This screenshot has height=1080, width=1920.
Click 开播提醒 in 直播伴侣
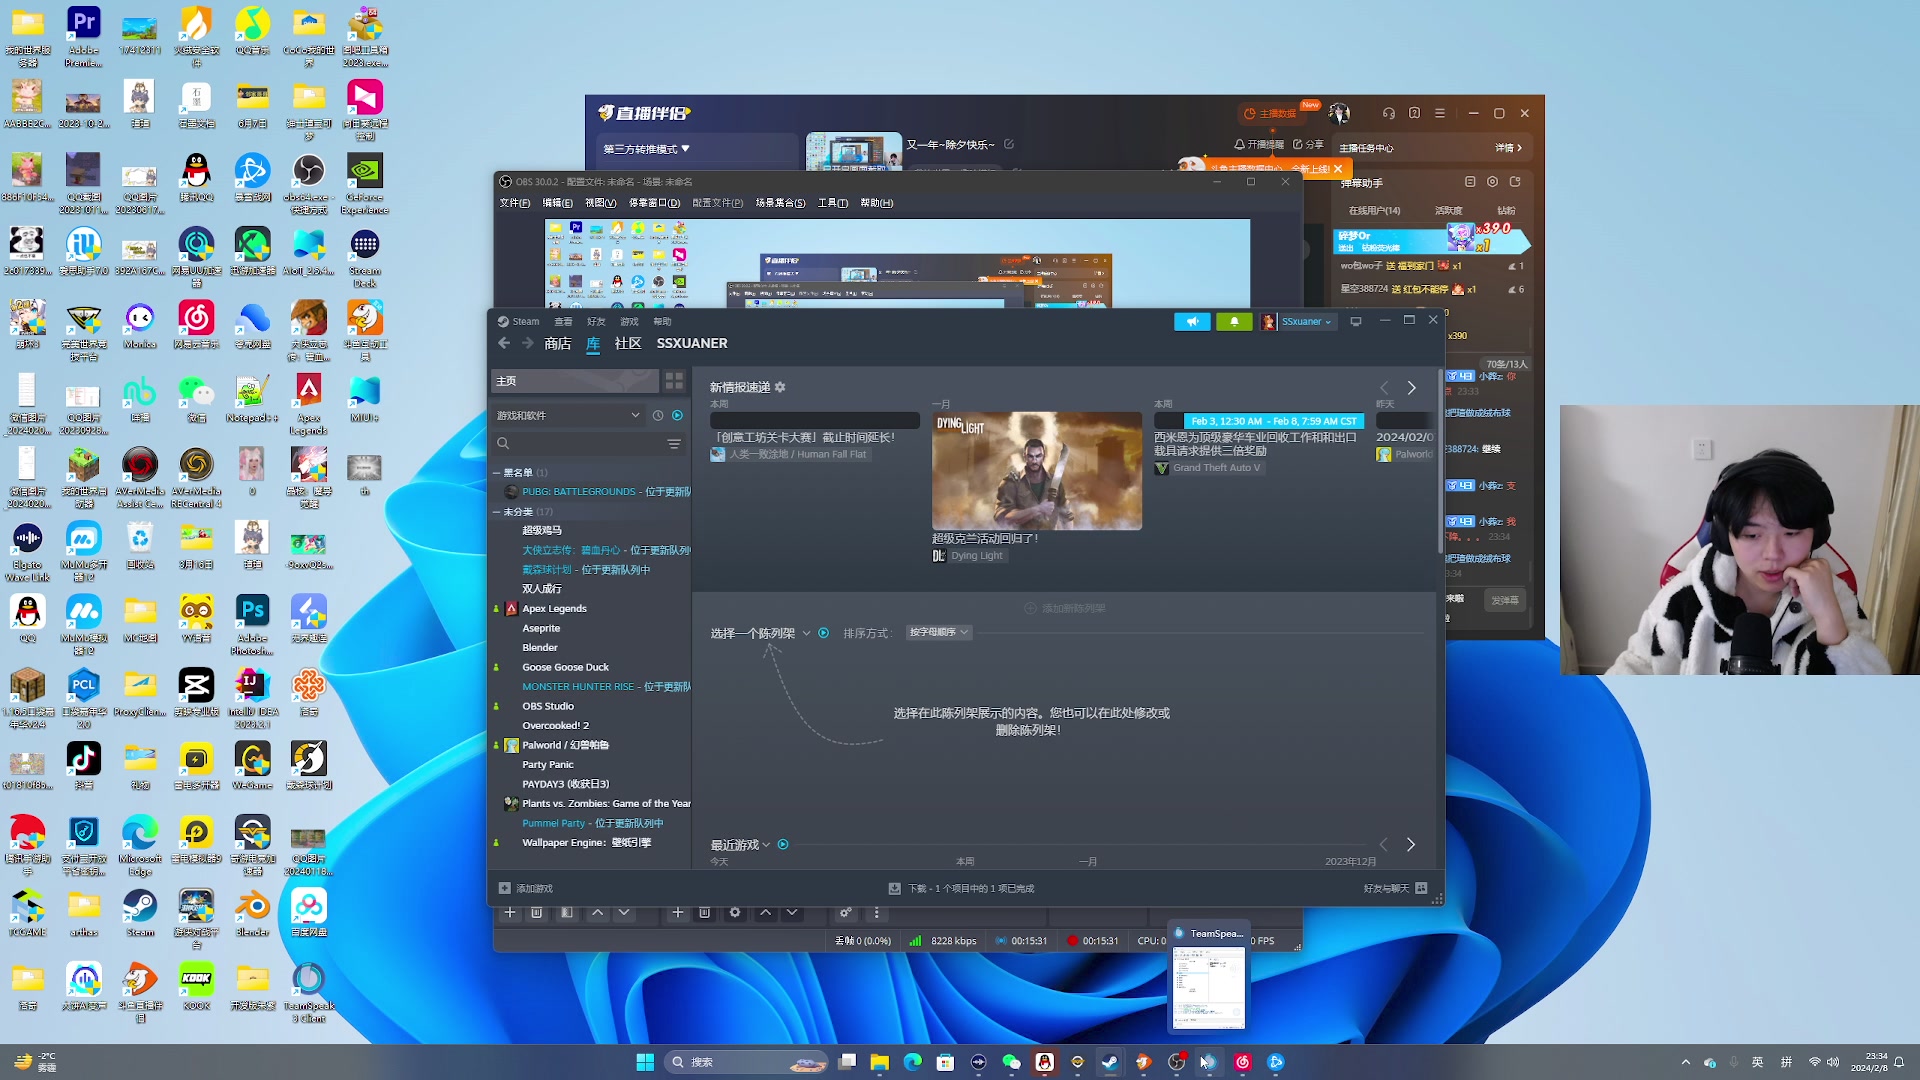click(x=1259, y=144)
